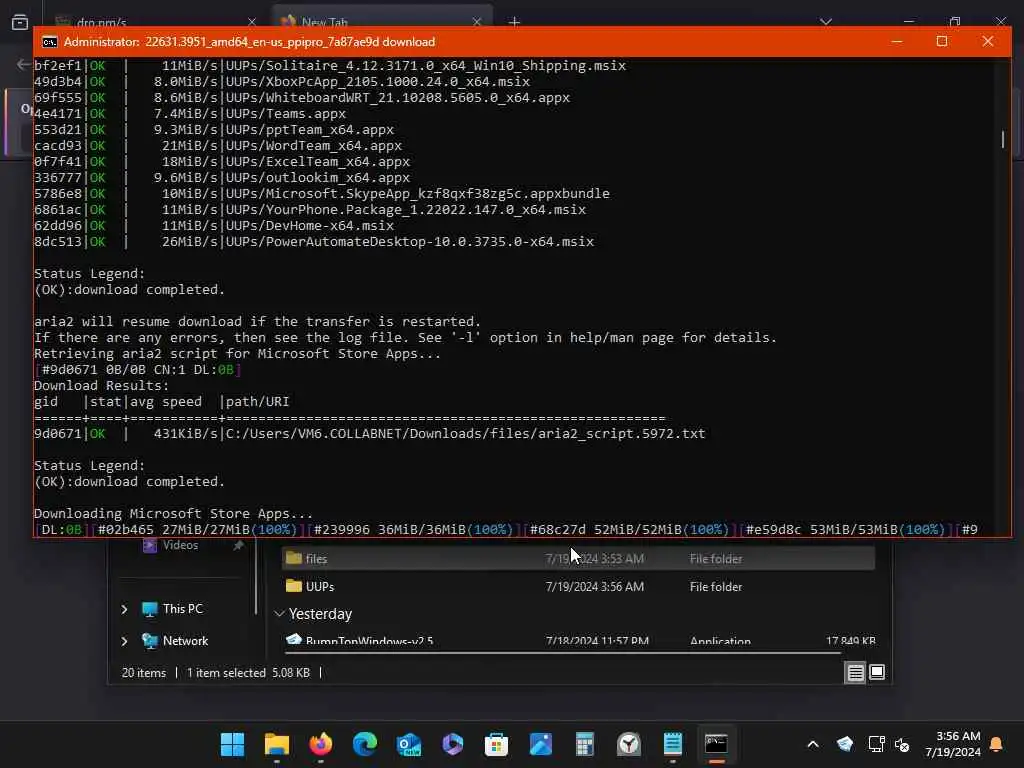The image size is (1024, 768).
Task: Click the command prompt title bar icon
Action: pyautogui.click(x=50, y=42)
